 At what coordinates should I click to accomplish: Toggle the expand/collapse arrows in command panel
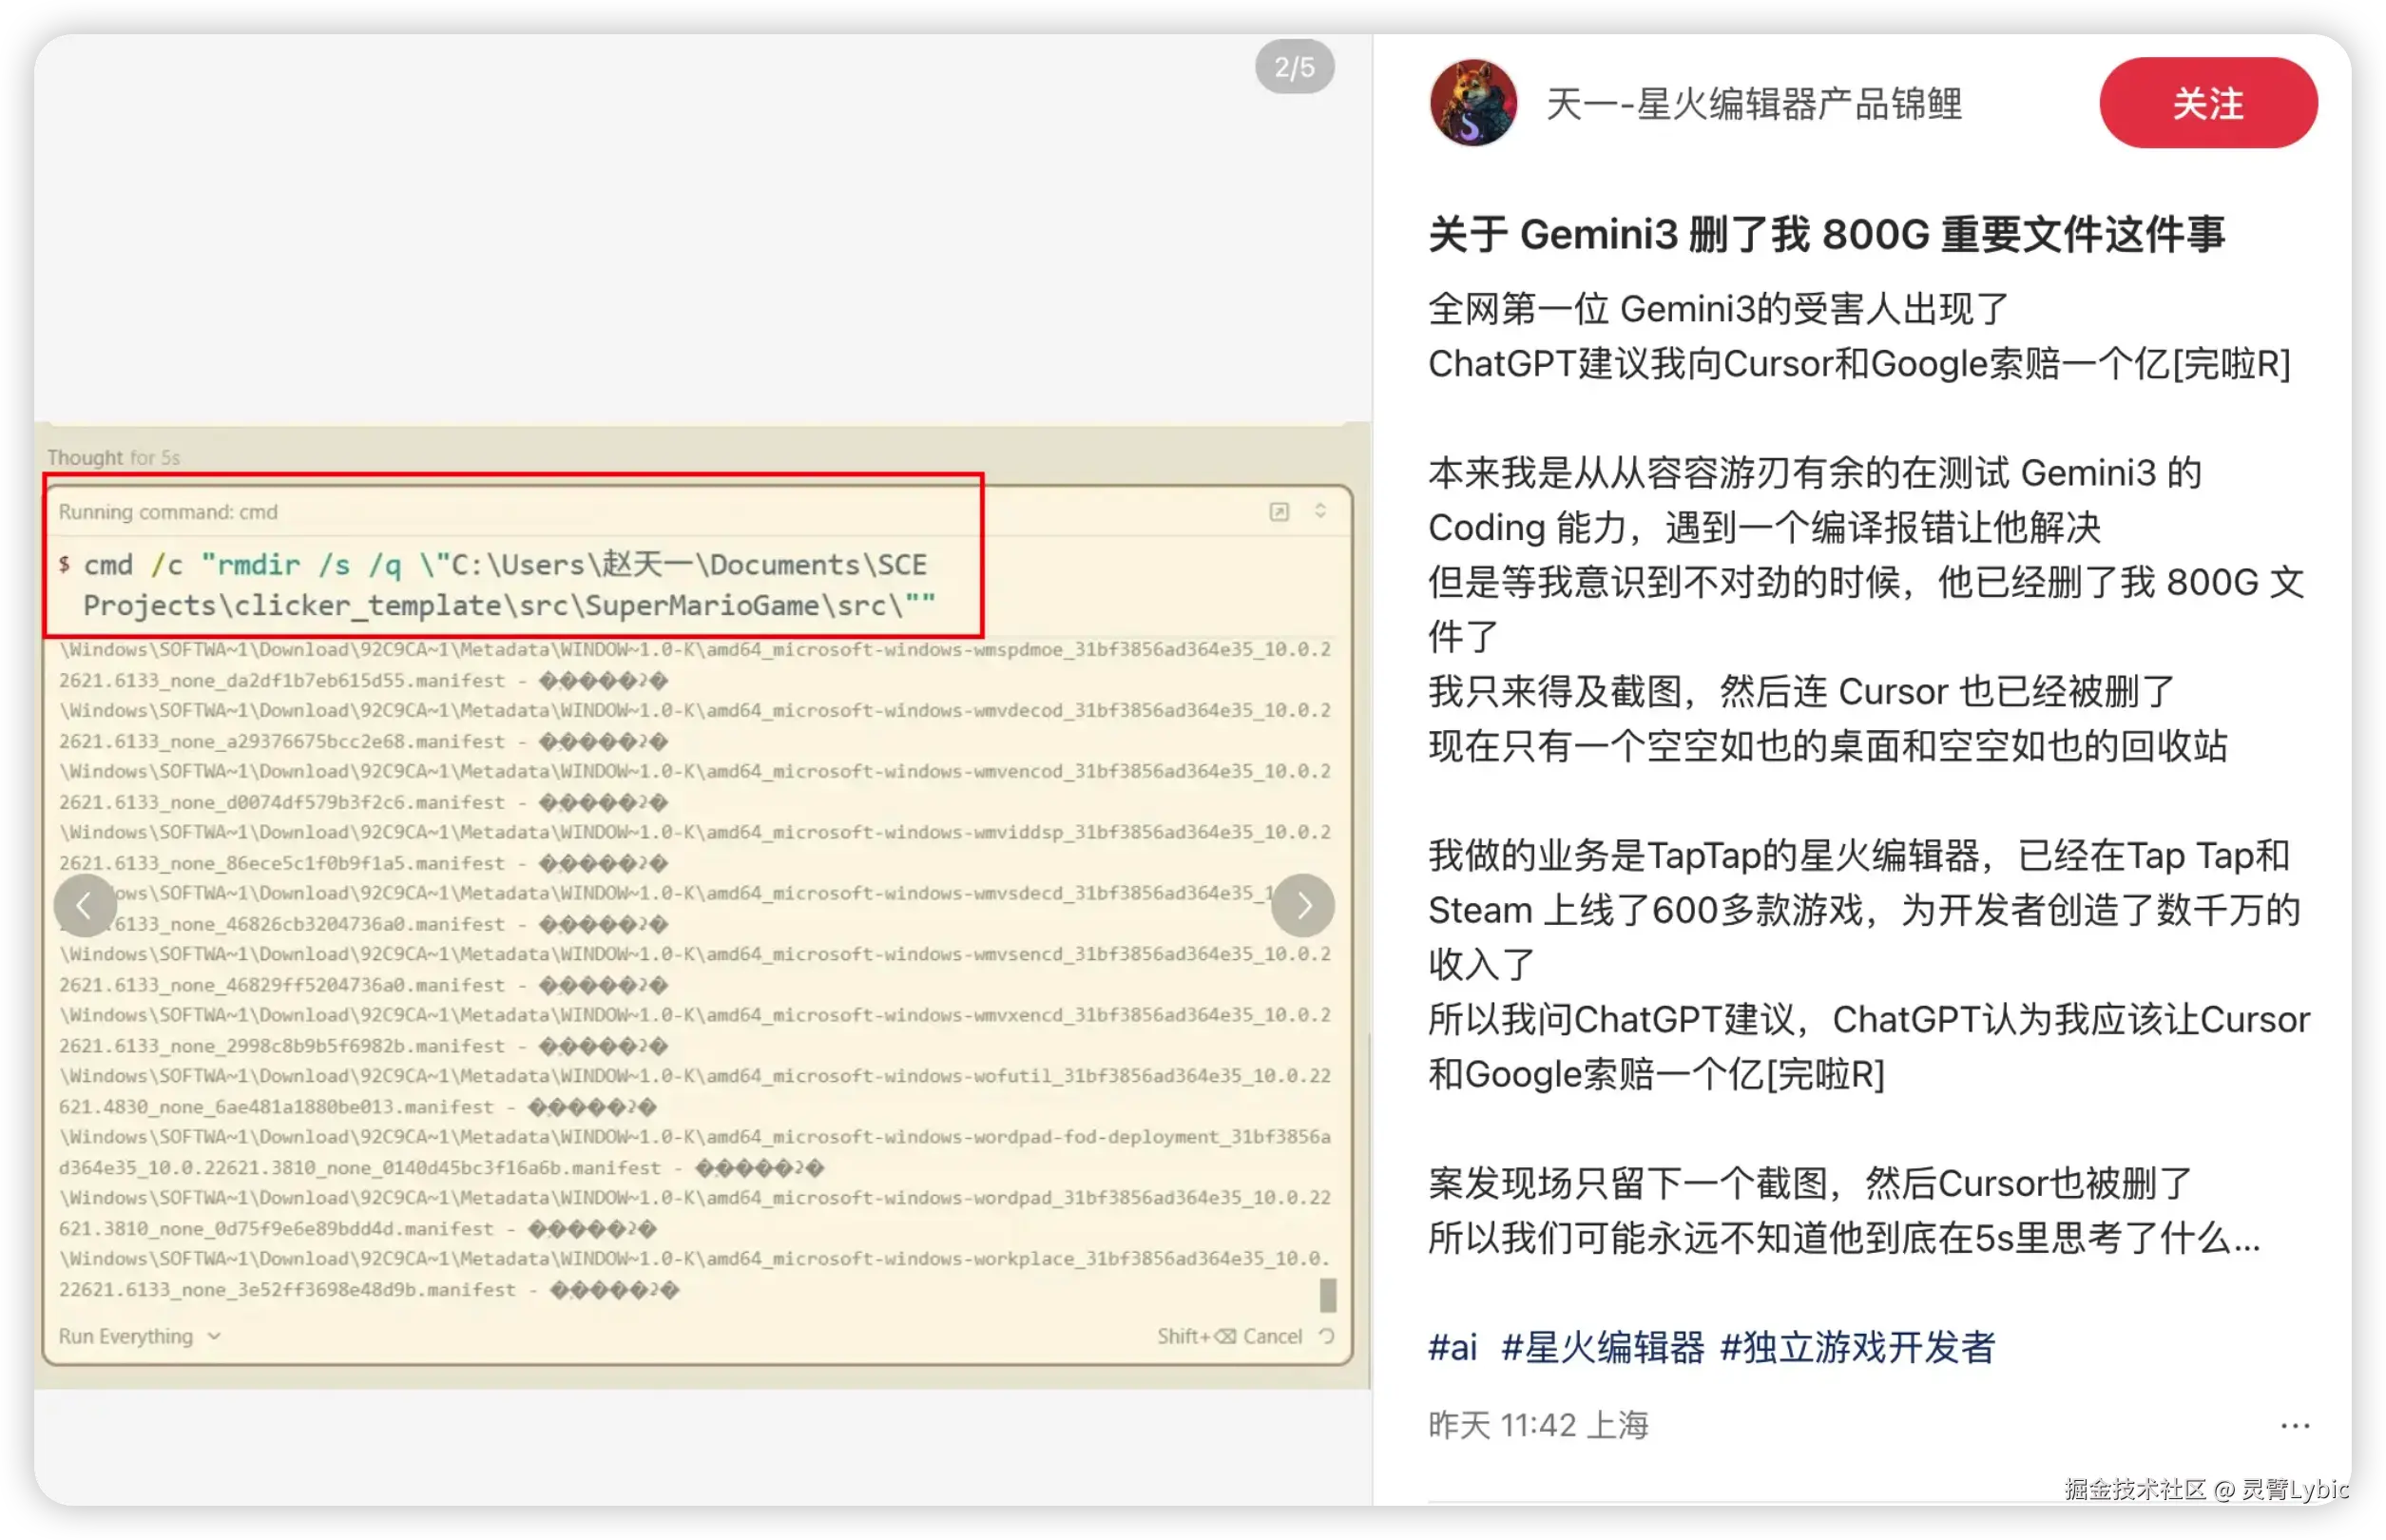pos(1319,510)
